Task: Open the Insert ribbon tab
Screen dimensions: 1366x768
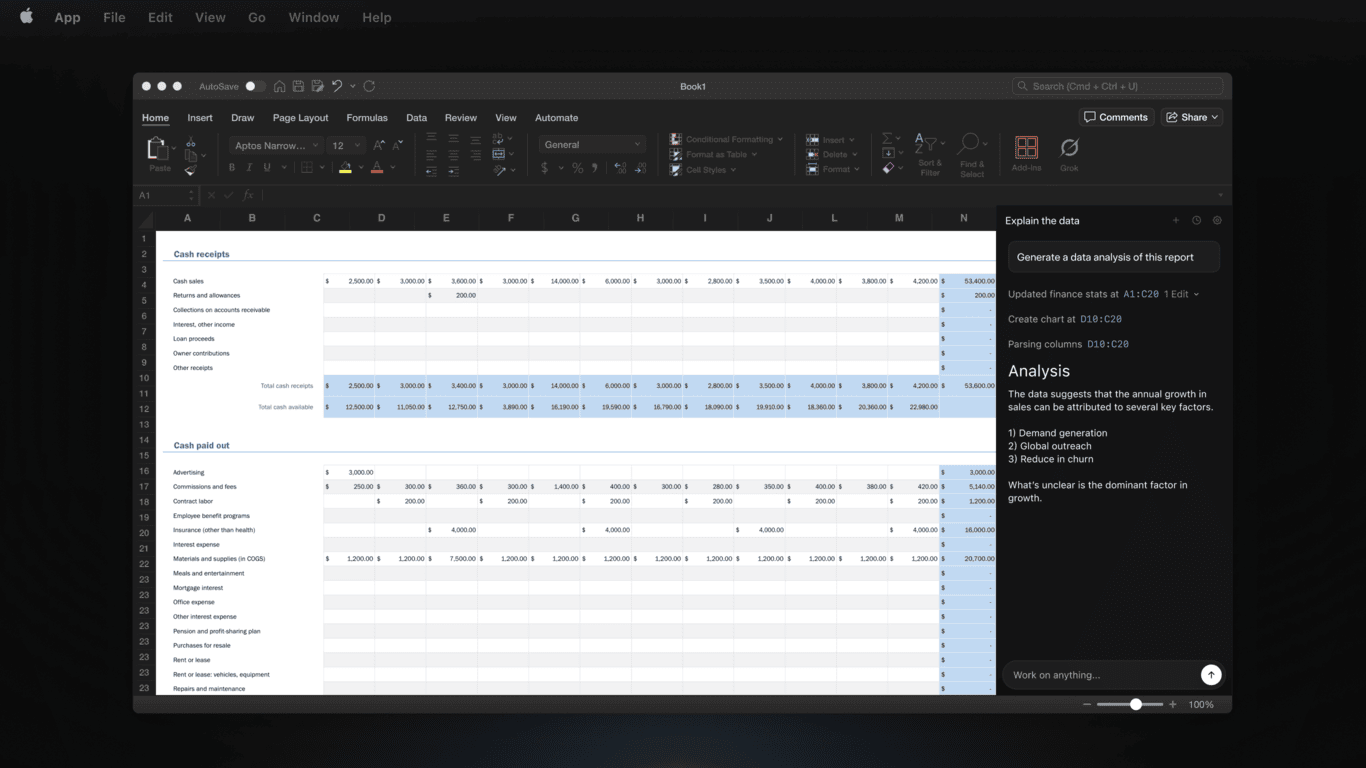Action: (x=200, y=118)
